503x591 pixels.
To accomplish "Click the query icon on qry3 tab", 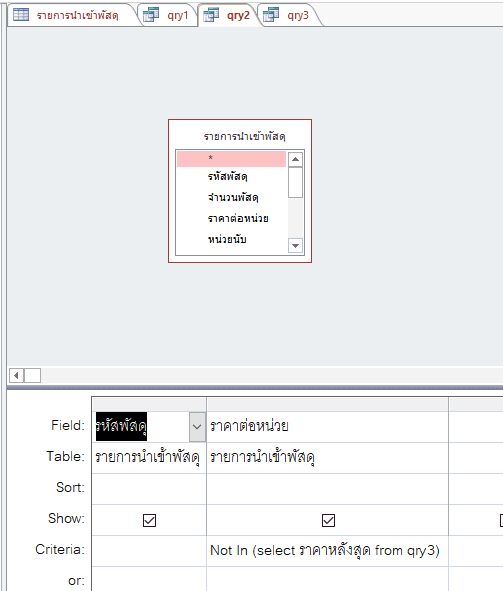I will click(271, 15).
